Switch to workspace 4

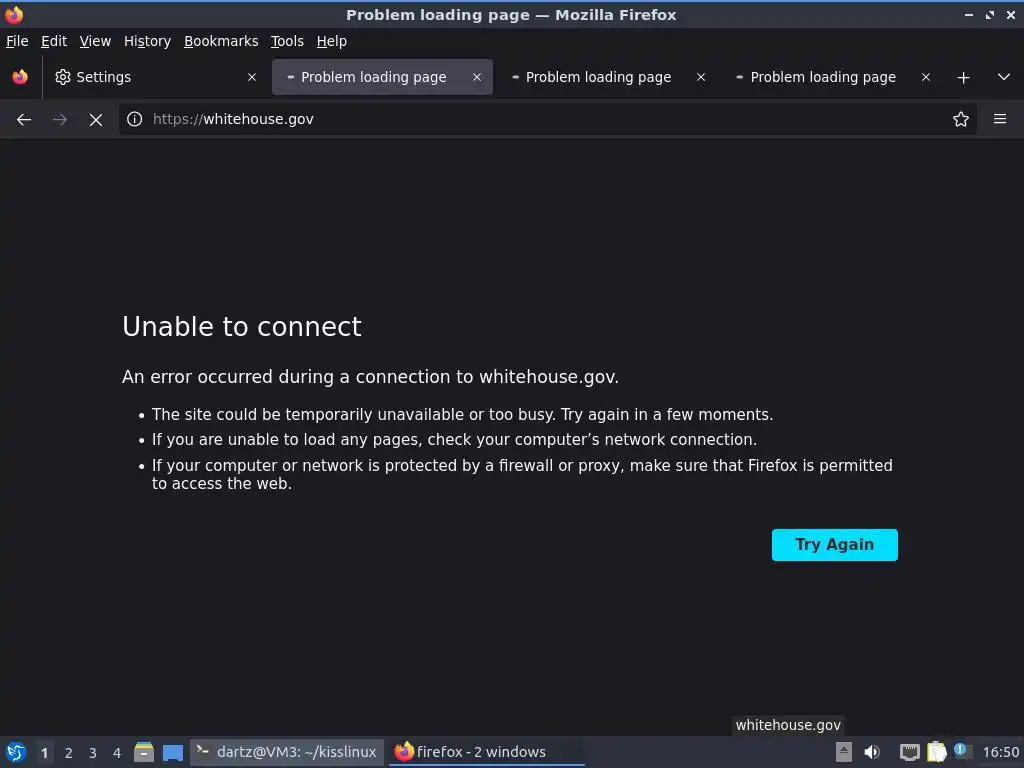coord(117,753)
